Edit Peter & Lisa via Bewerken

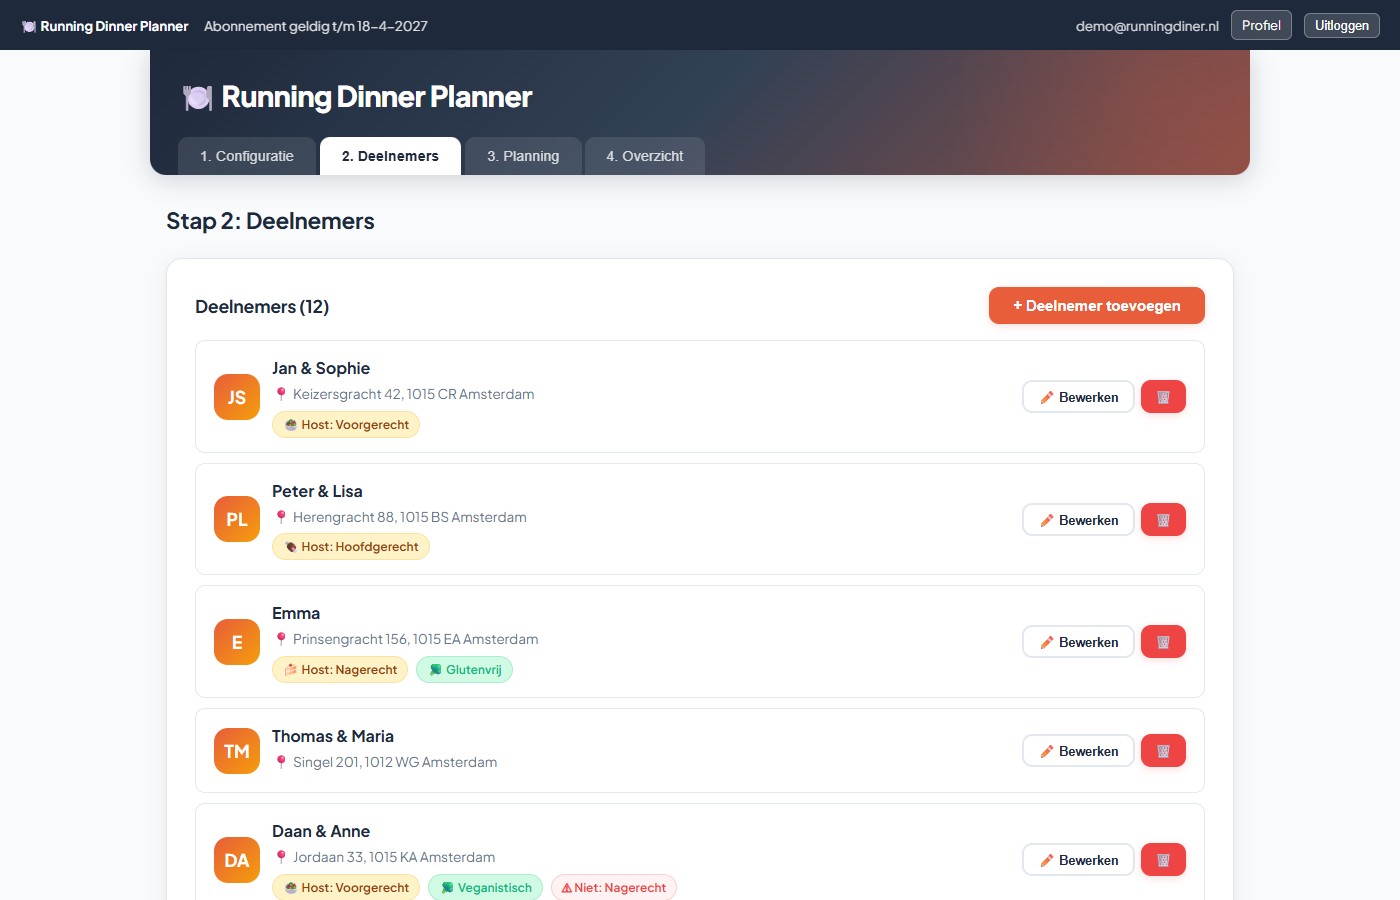[1078, 520]
